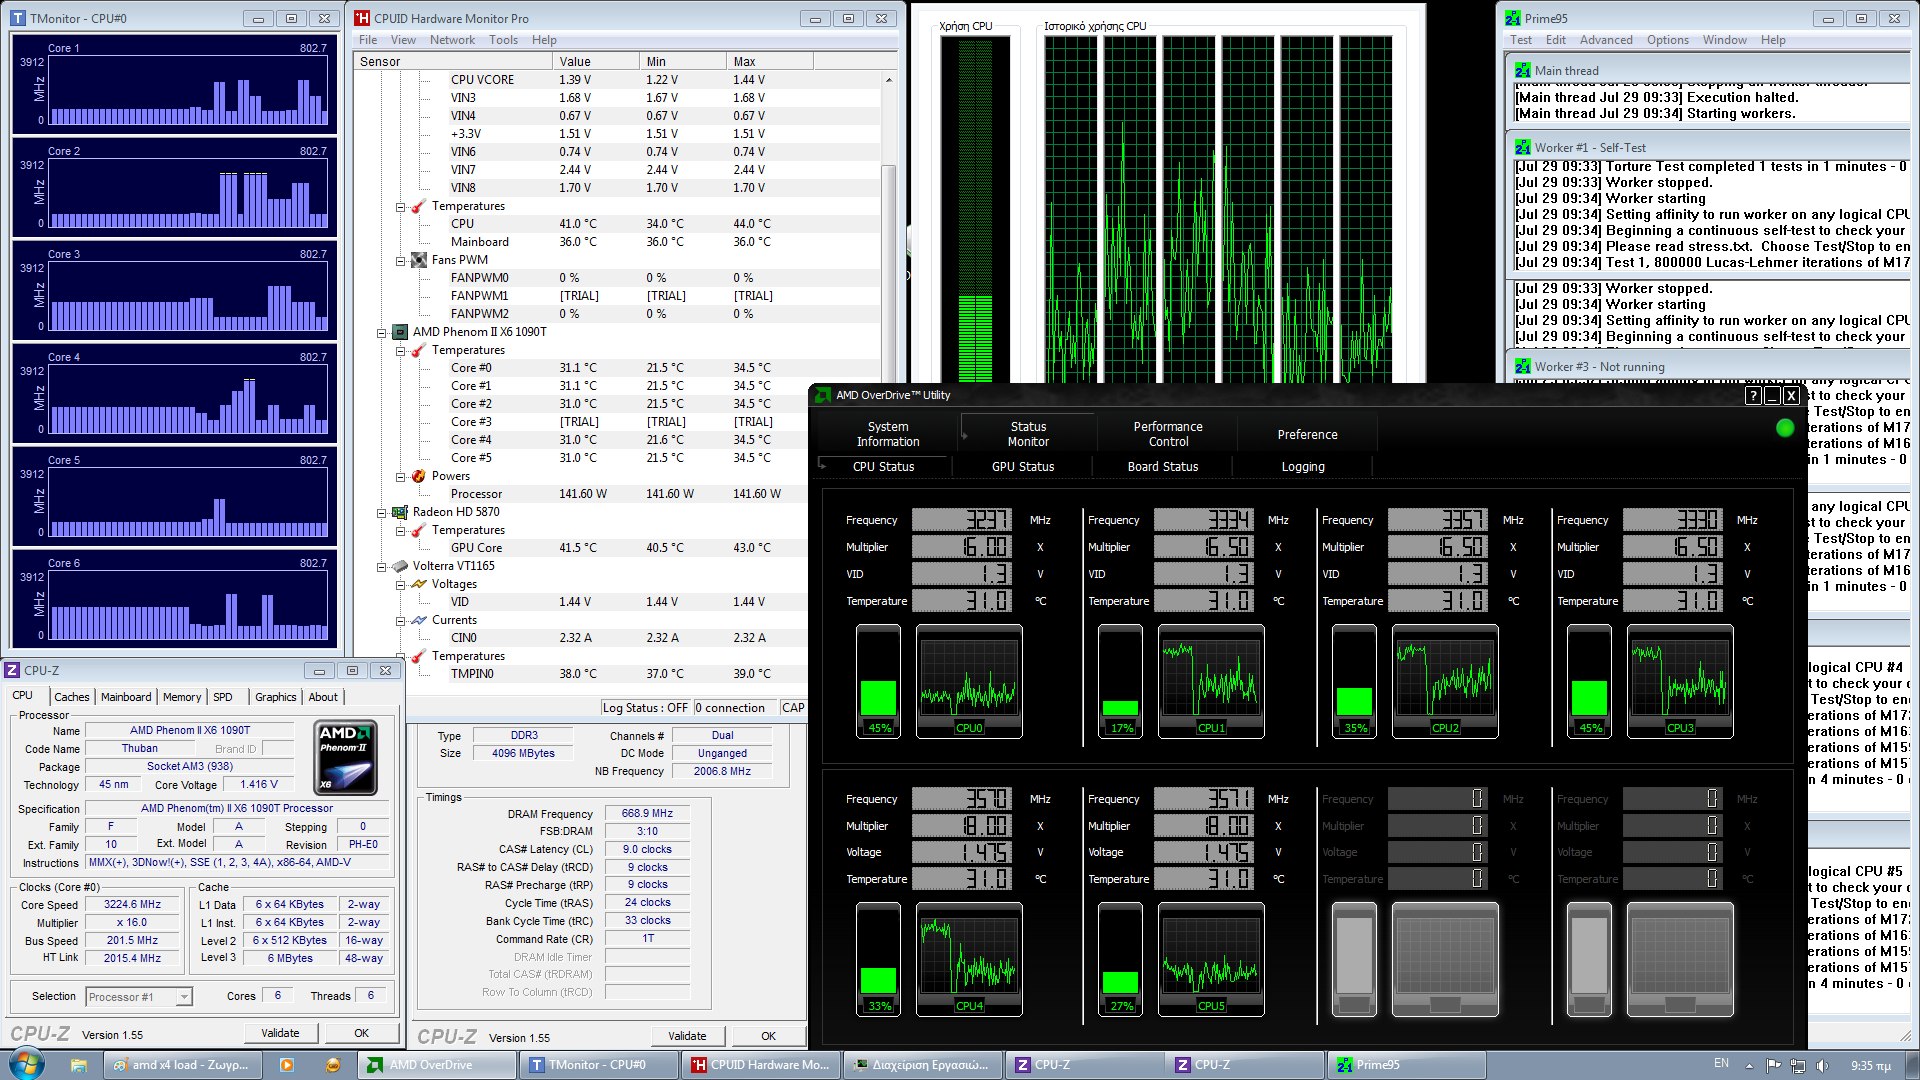Click the Powers flame icon
The height and width of the screenshot is (1080, 1920).
(419, 476)
